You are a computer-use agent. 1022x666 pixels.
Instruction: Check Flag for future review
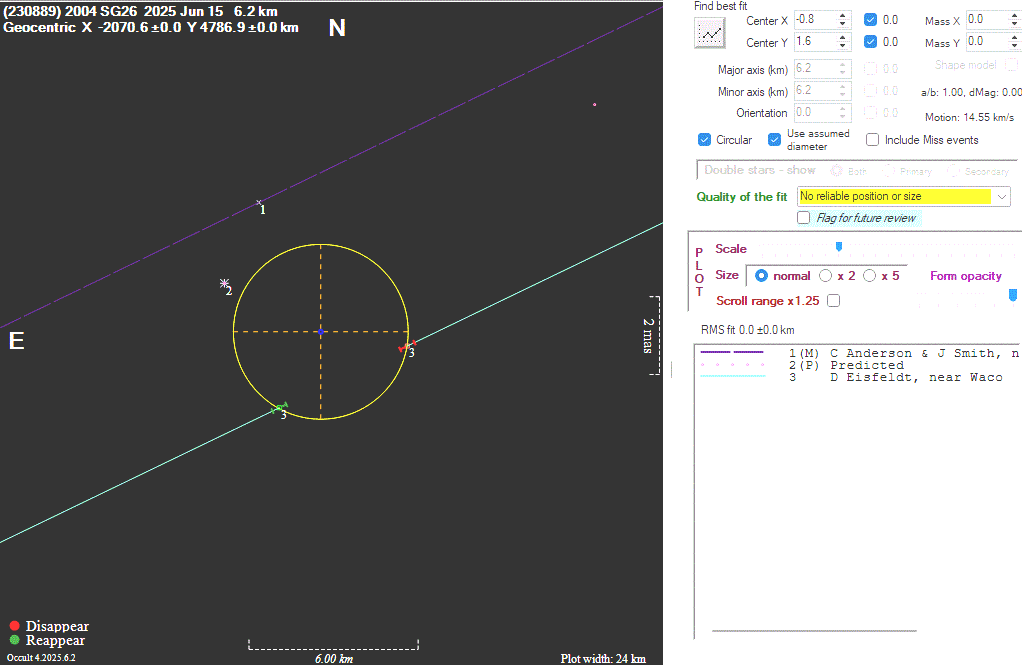click(x=804, y=218)
